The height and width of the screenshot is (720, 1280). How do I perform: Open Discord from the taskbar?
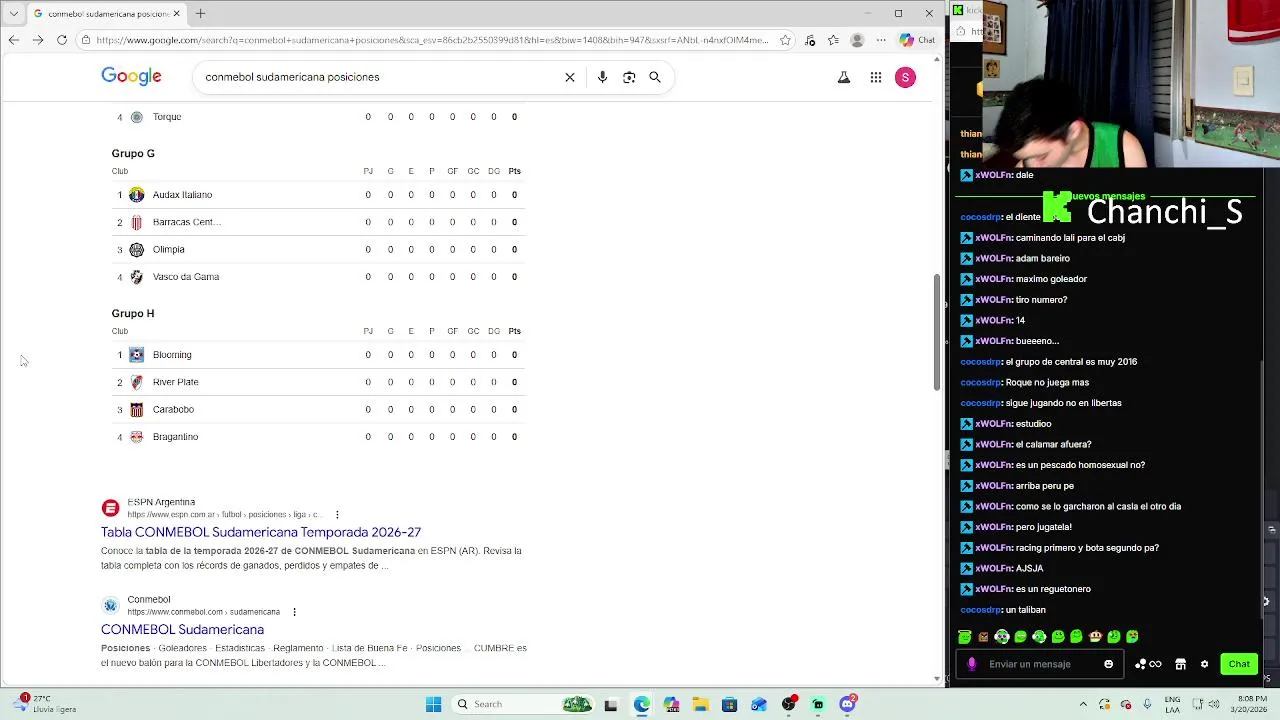coord(848,704)
